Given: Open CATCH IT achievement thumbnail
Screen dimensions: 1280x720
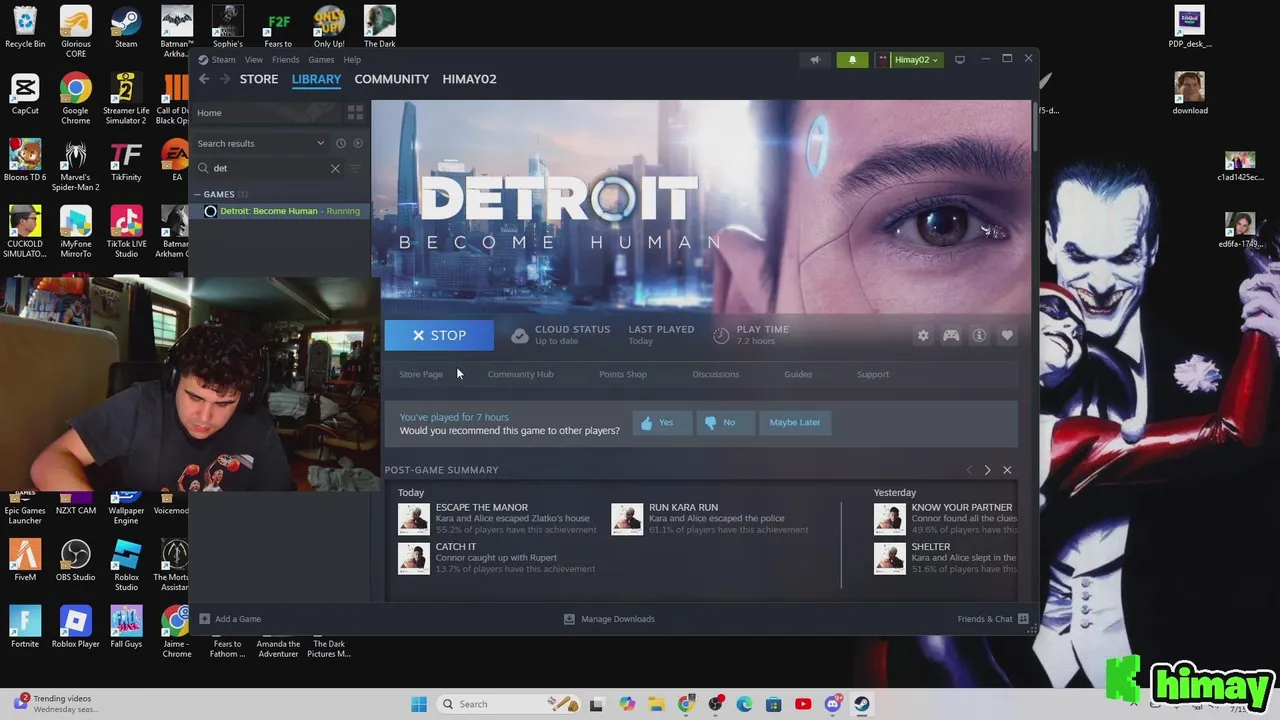Looking at the screenshot, I should tap(414, 558).
